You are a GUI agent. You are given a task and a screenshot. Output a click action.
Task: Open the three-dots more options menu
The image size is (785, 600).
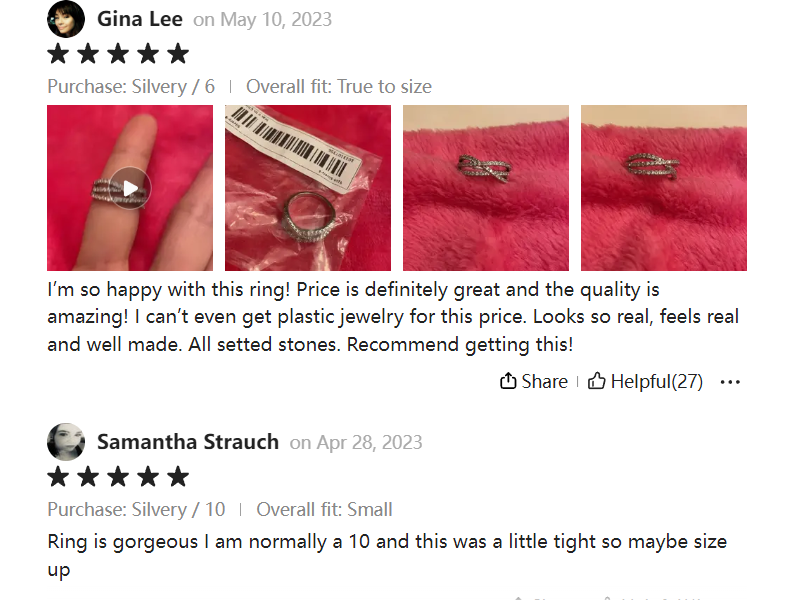pyautogui.click(x=730, y=382)
